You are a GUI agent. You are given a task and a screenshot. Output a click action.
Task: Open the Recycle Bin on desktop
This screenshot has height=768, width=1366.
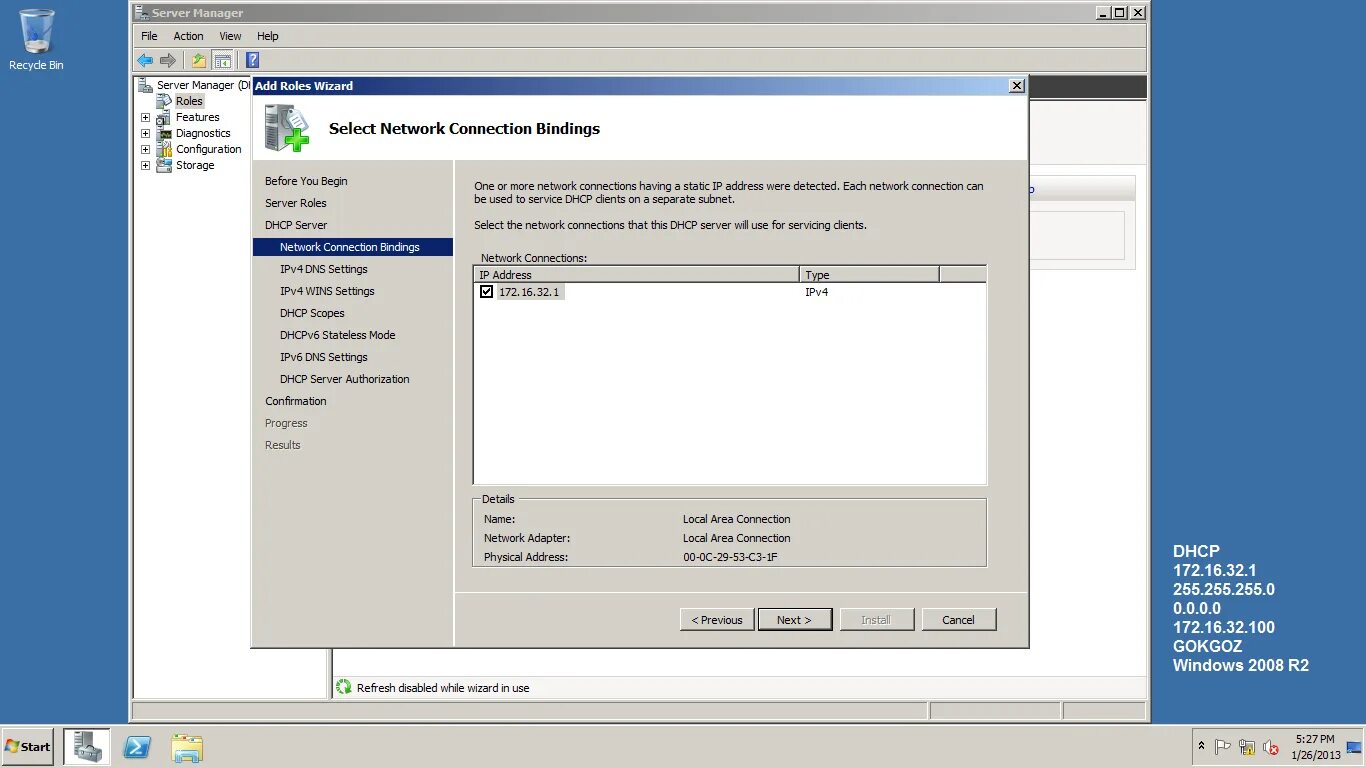[36, 40]
